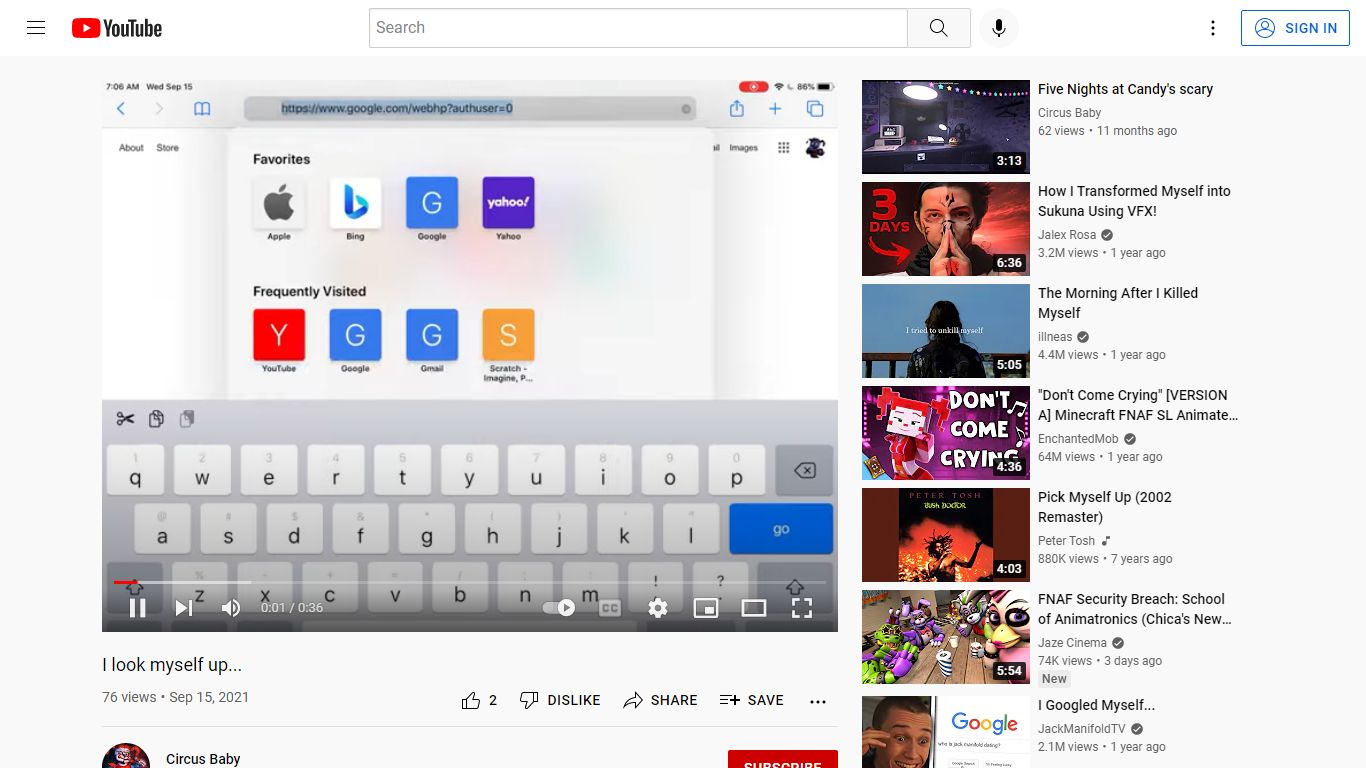1366x768 pixels.
Task: Seek on the video progress bar
Action: (470, 582)
